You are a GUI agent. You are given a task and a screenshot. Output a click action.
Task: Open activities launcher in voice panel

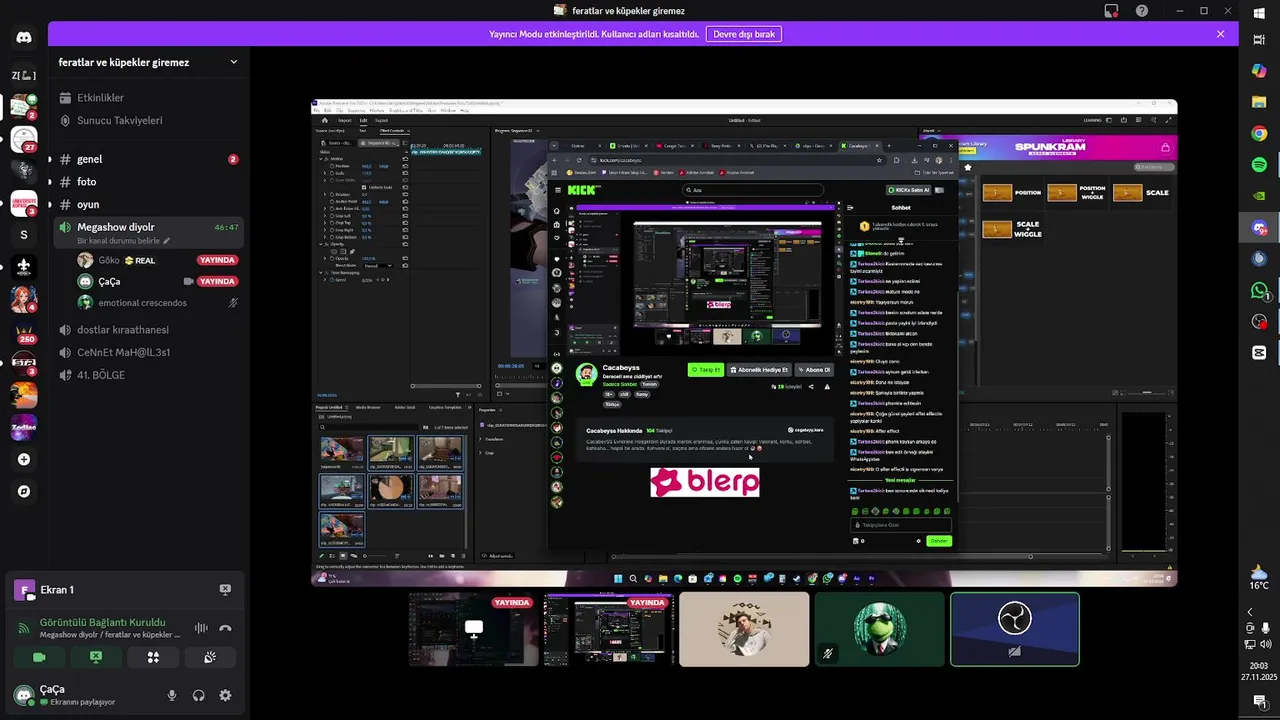153,657
